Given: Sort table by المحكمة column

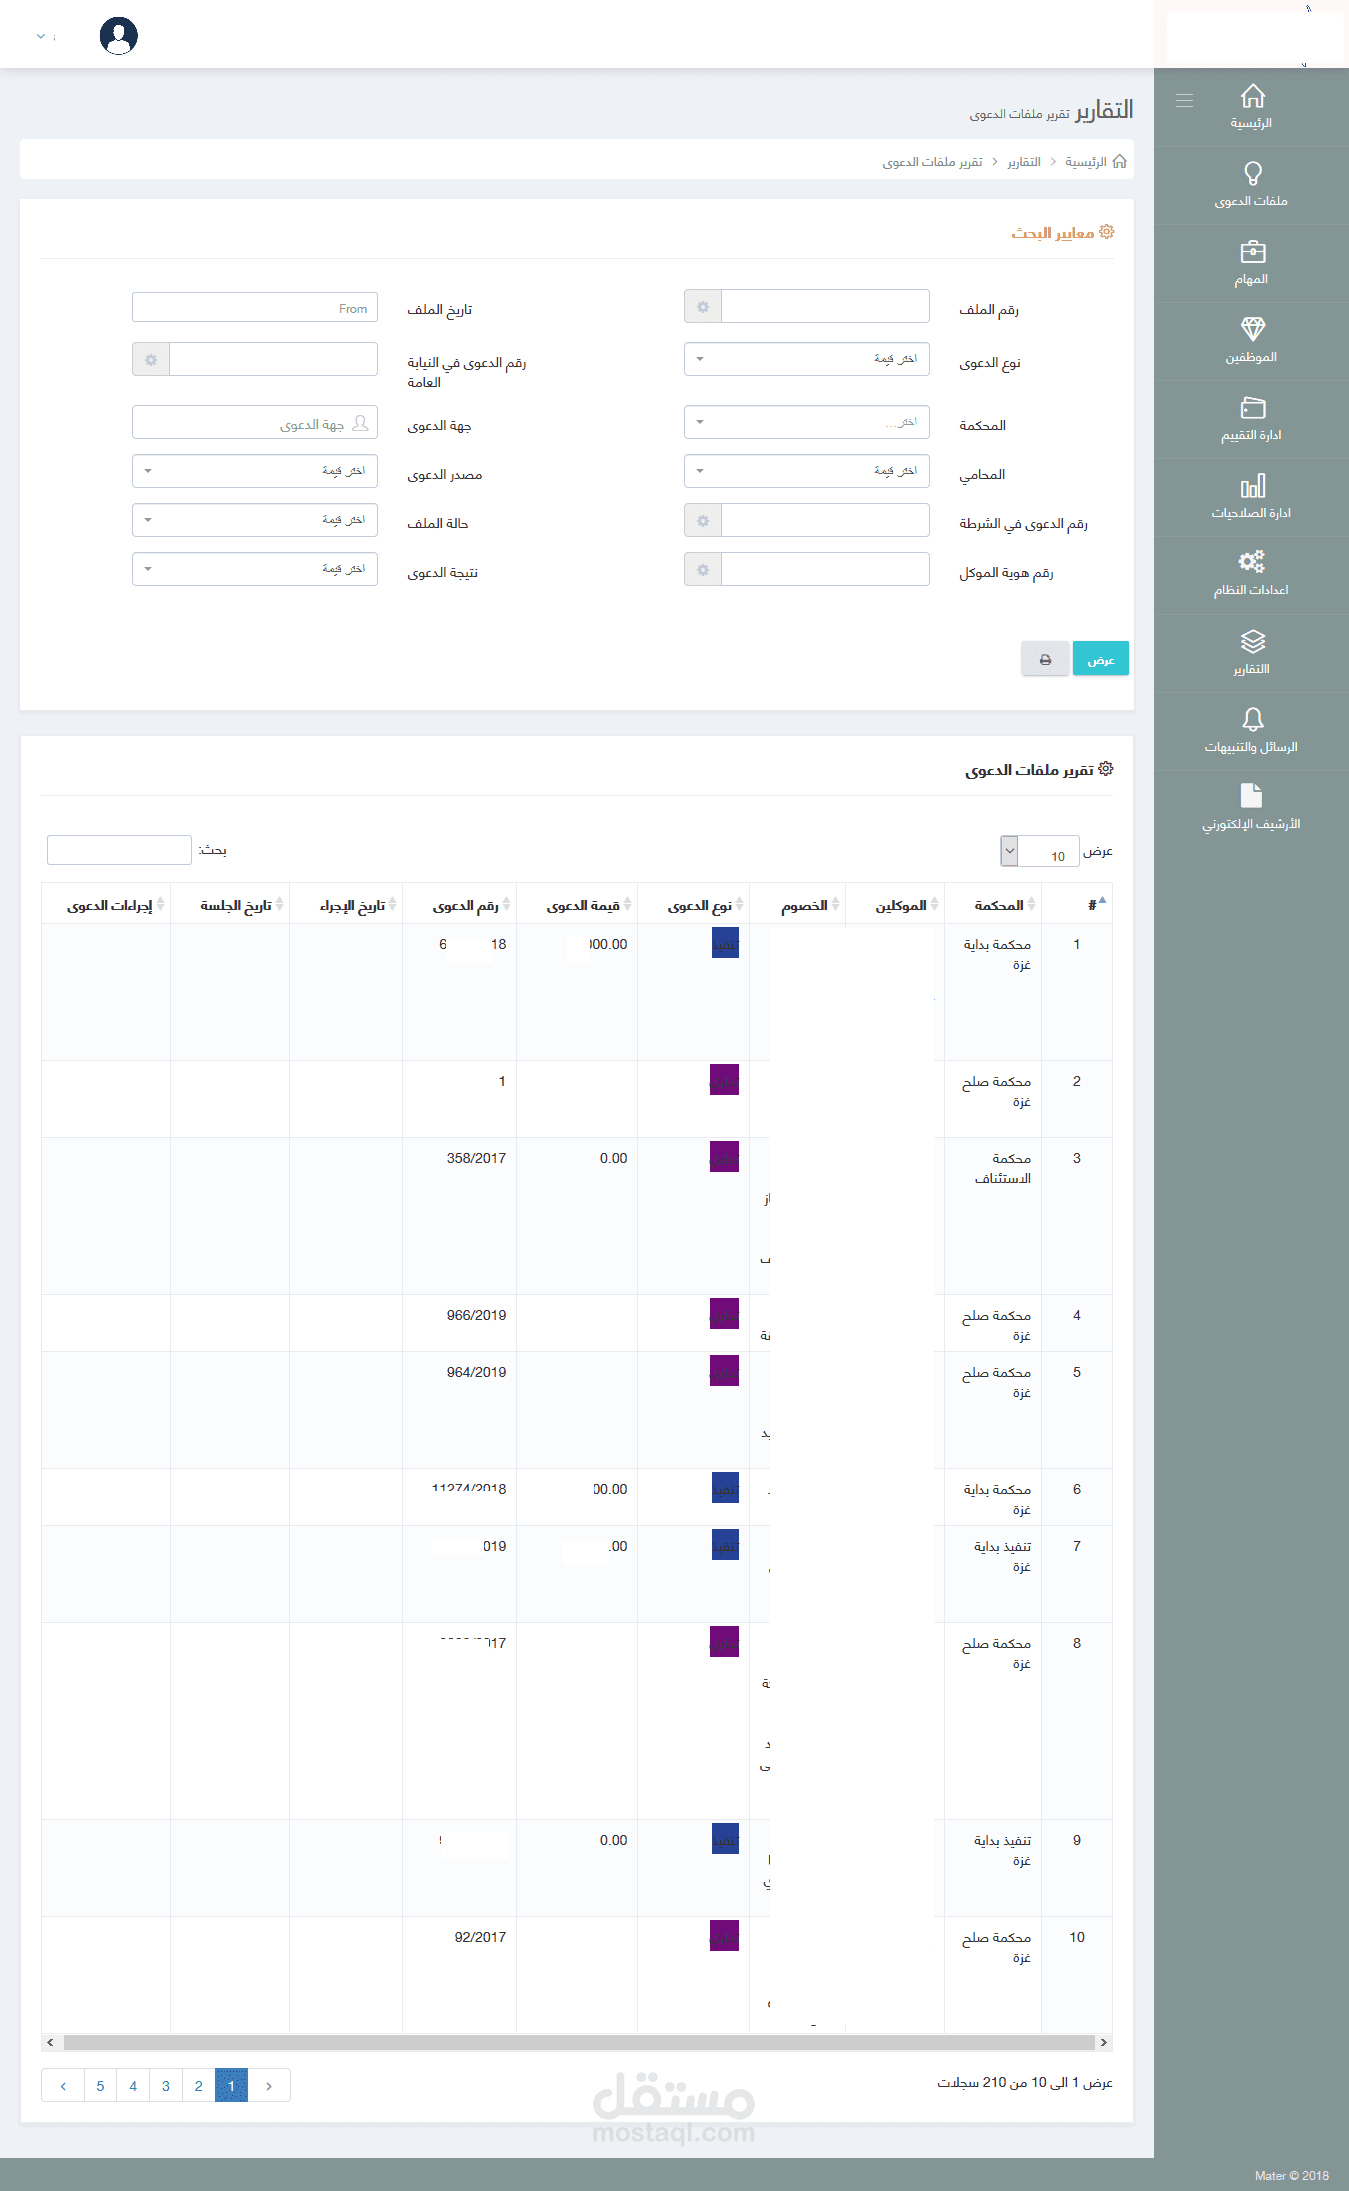Looking at the screenshot, I should point(993,904).
